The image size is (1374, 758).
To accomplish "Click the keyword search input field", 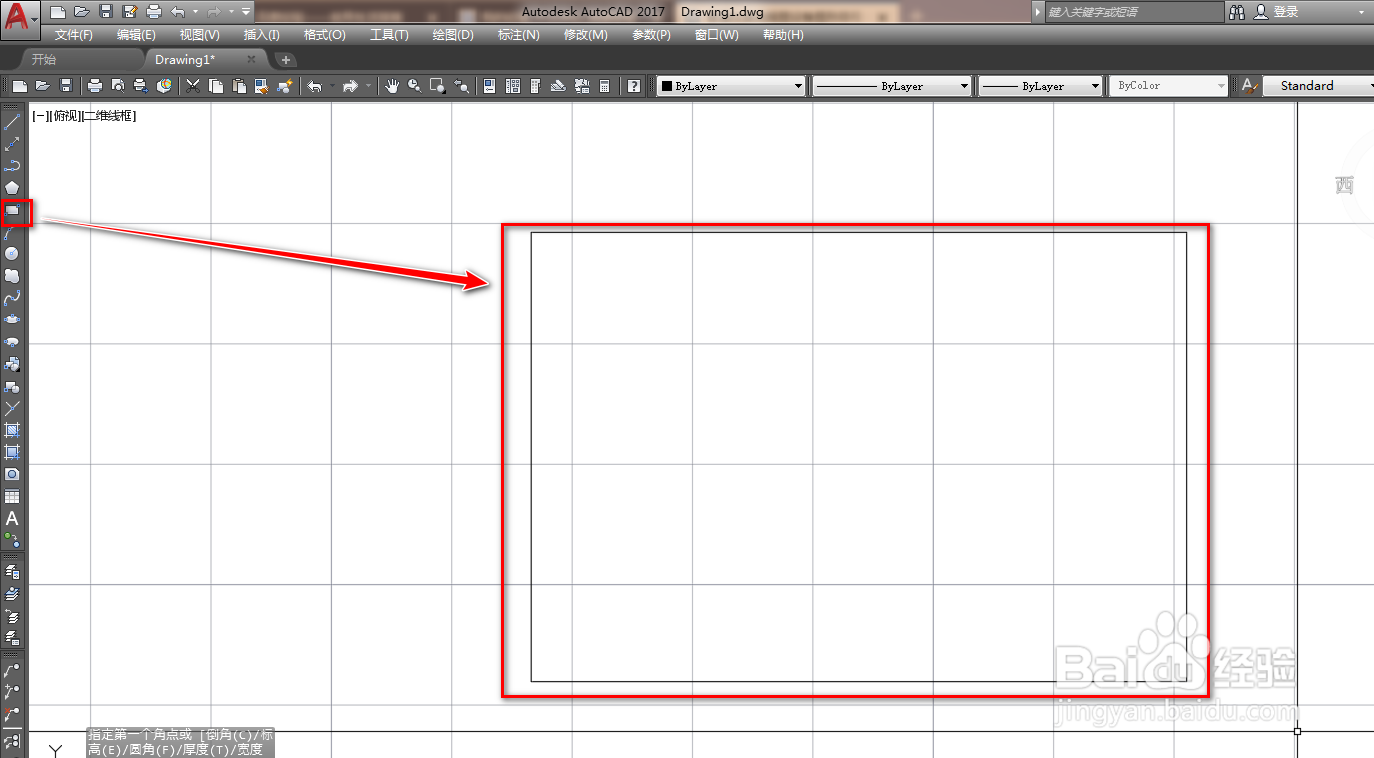I will tap(1134, 12).
